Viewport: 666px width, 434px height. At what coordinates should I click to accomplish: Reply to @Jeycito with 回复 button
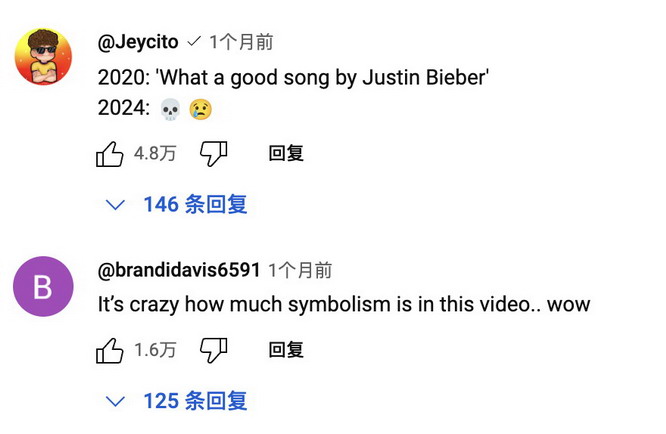[x=286, y=154]
